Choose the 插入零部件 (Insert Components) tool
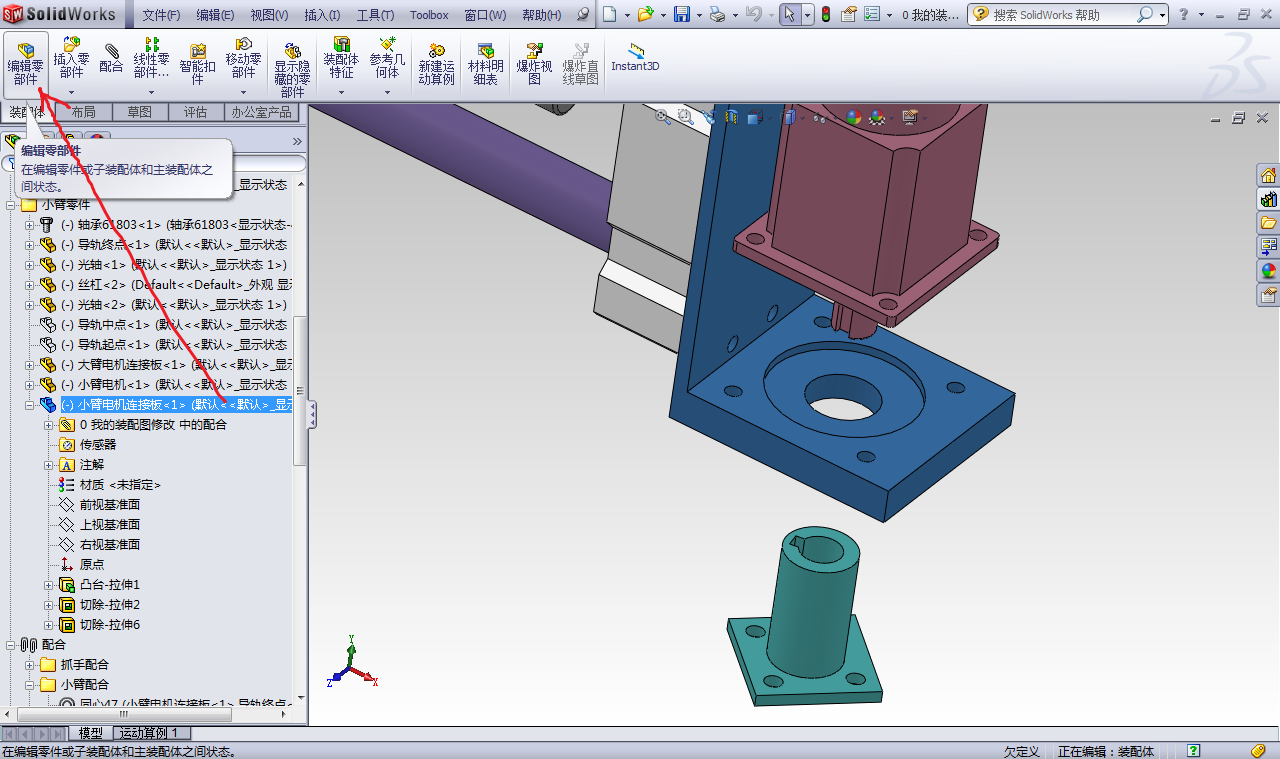The width and height of the screenshot is (1280, 759). 71,58
